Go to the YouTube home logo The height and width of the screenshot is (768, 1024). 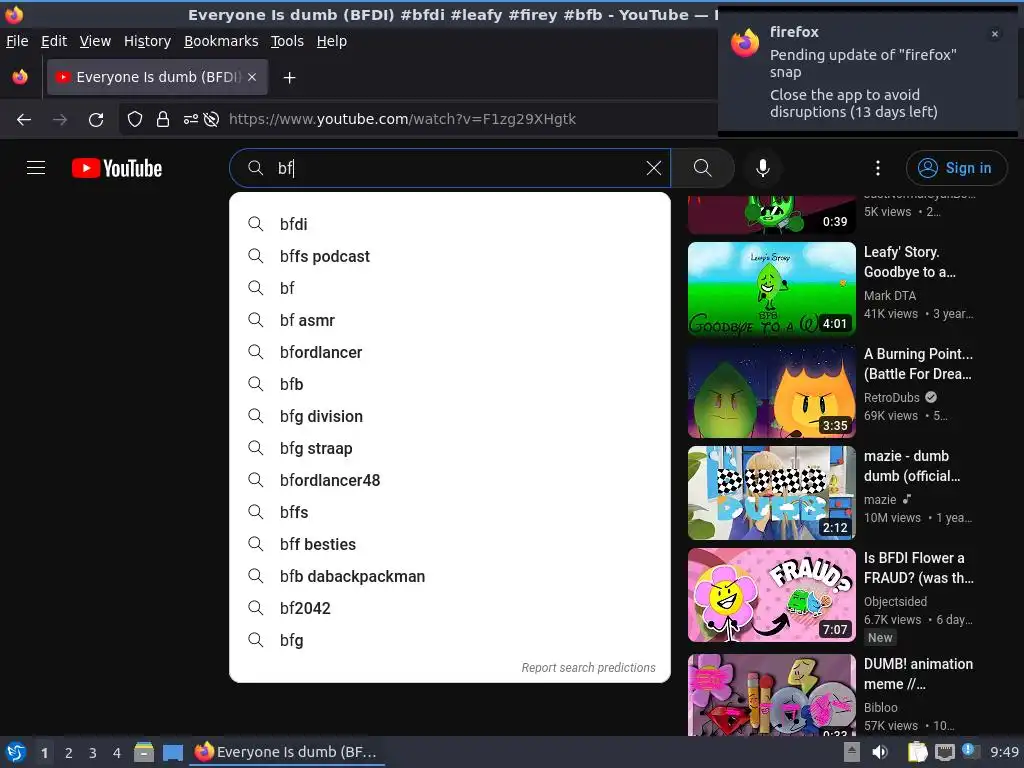click(x=117, y=168)
